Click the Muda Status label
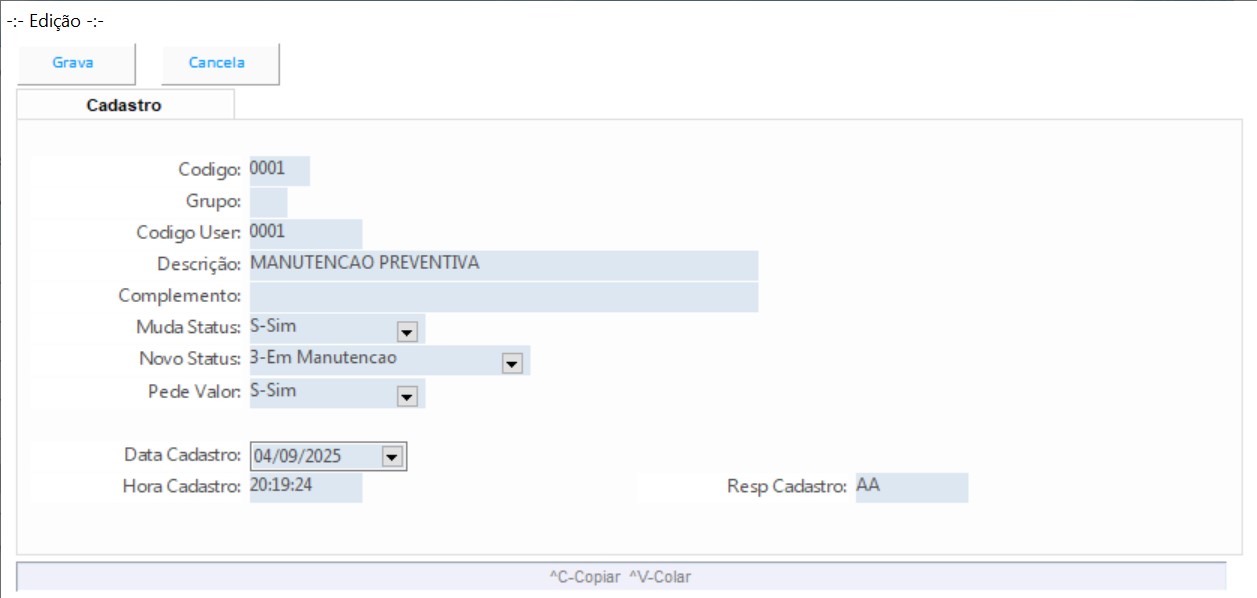Screen dimensions: 1257x598 (188, 327)
